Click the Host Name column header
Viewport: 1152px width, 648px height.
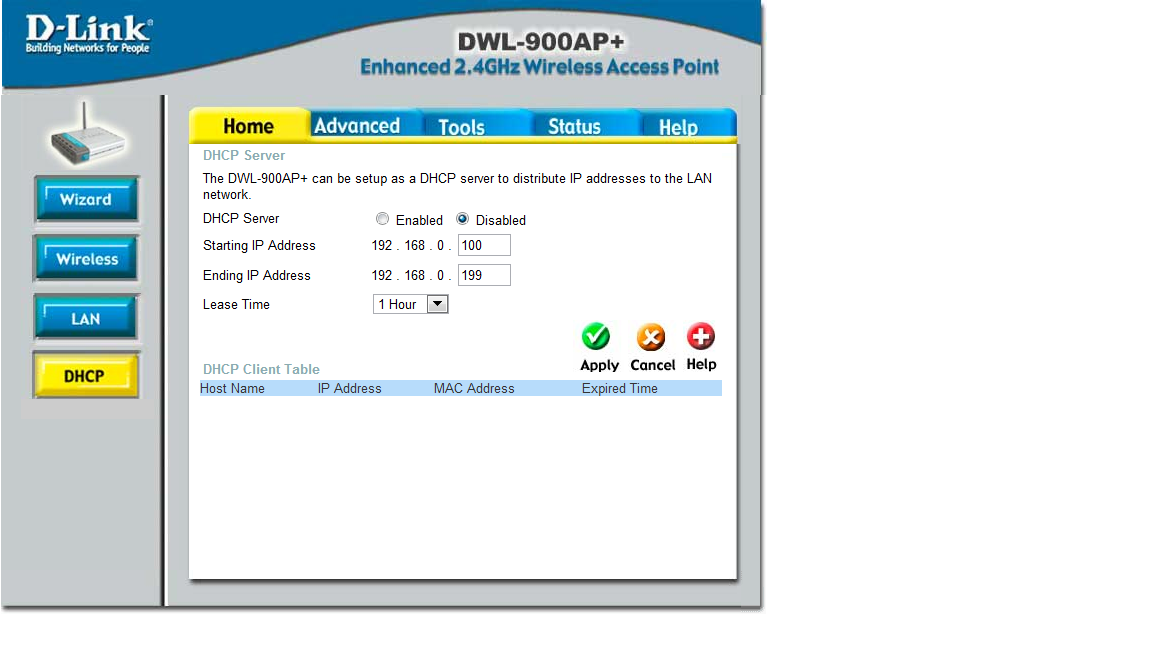[x=232, y=389]
